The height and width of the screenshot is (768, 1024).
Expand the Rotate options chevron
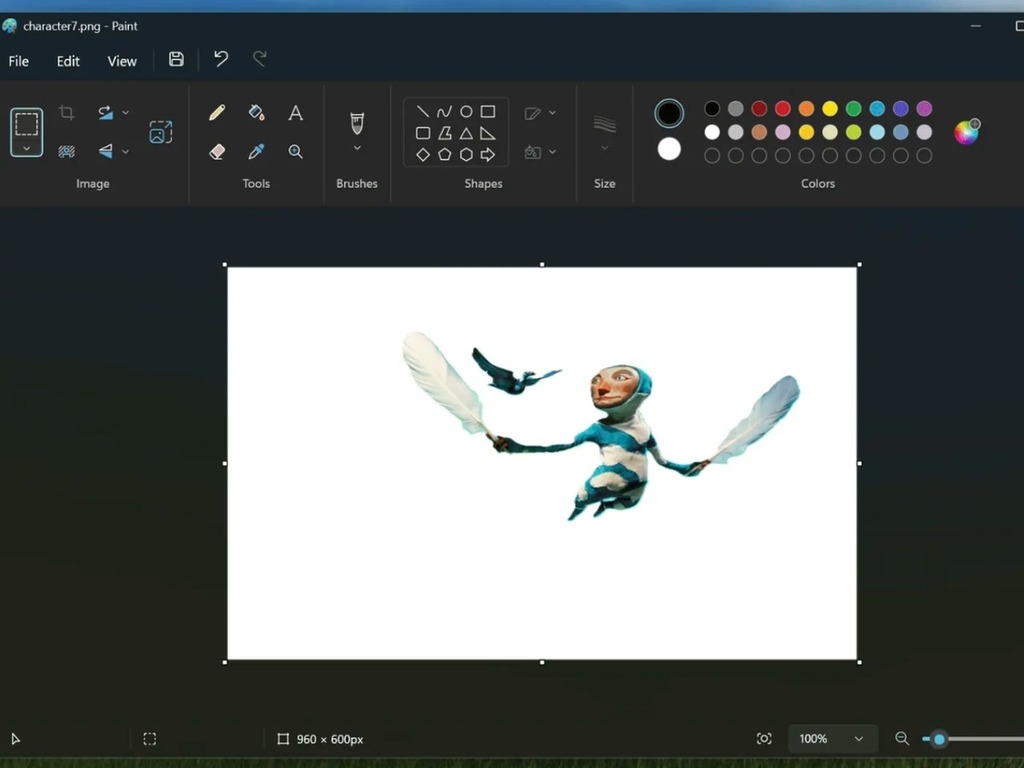(x=125, y=112)
